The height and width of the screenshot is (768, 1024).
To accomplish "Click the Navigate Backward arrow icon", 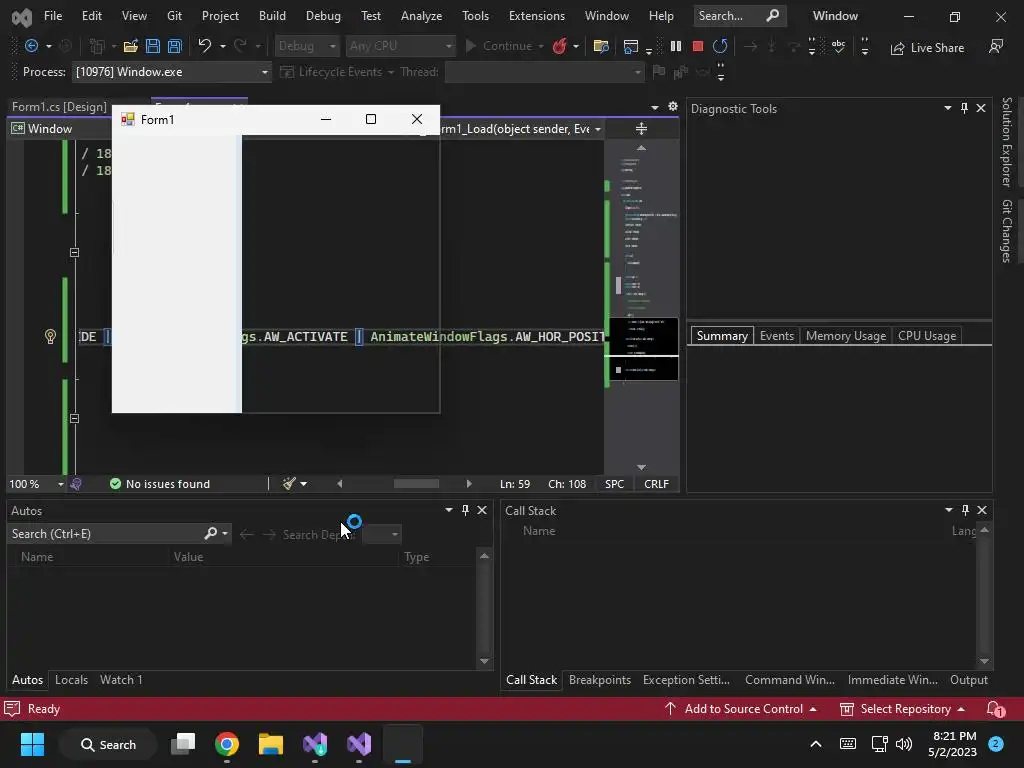I will 31,46.
